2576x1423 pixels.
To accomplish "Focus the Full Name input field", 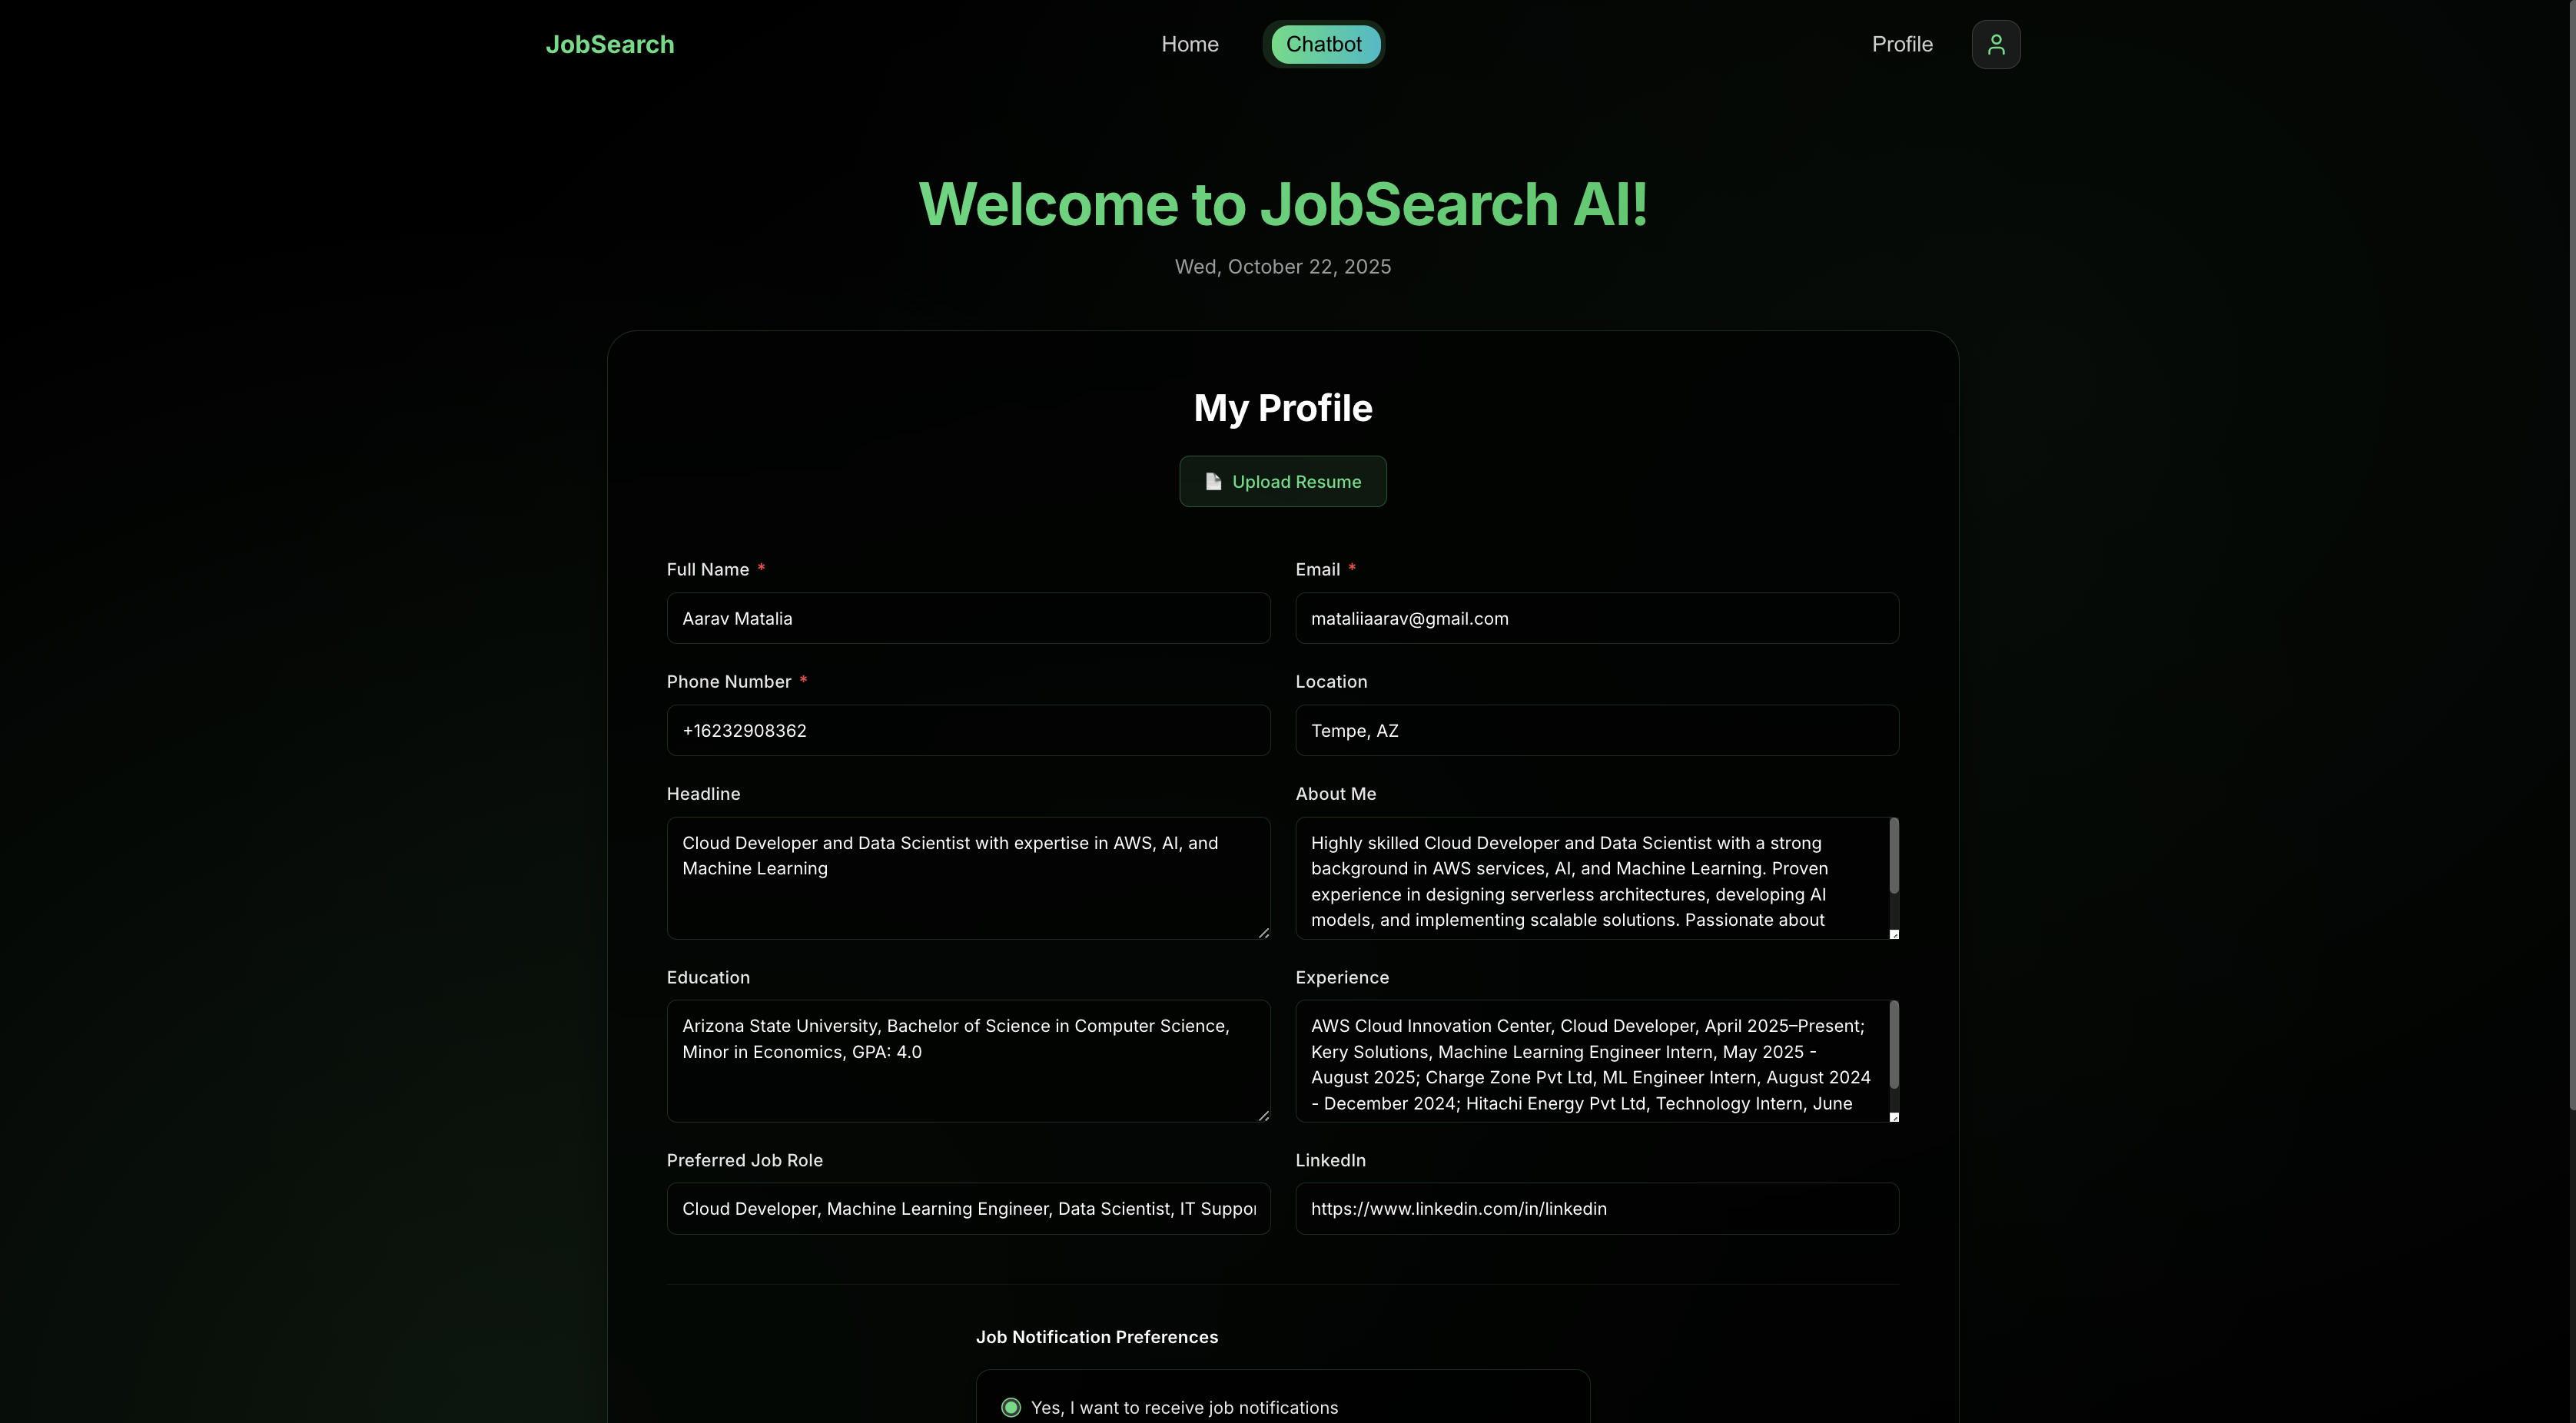I will [x=968, y=618].
